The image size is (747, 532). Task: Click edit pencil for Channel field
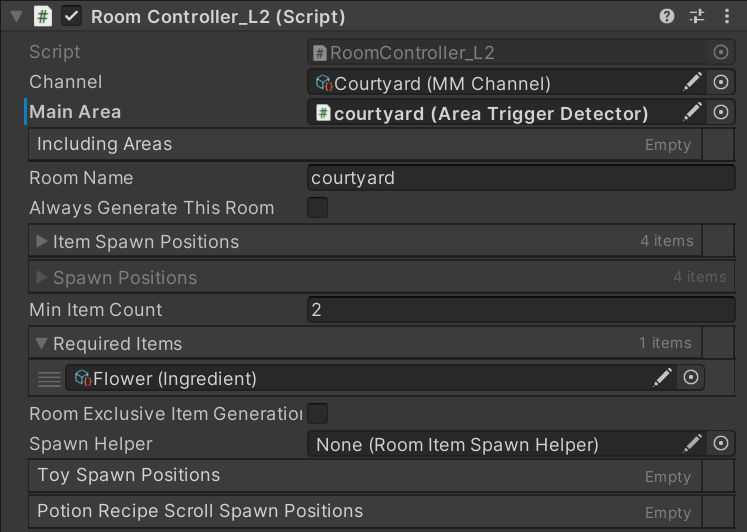(692, 83)
